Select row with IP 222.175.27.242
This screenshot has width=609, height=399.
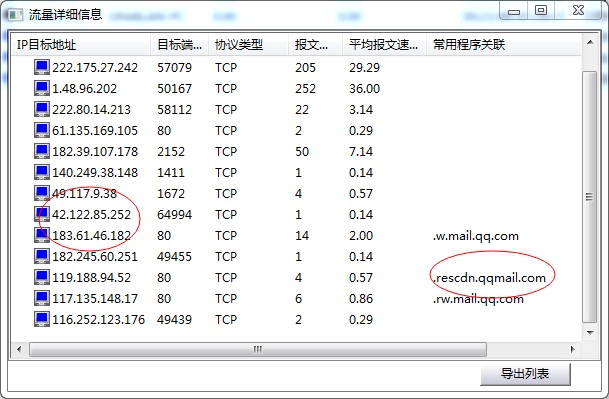[296, 67]
